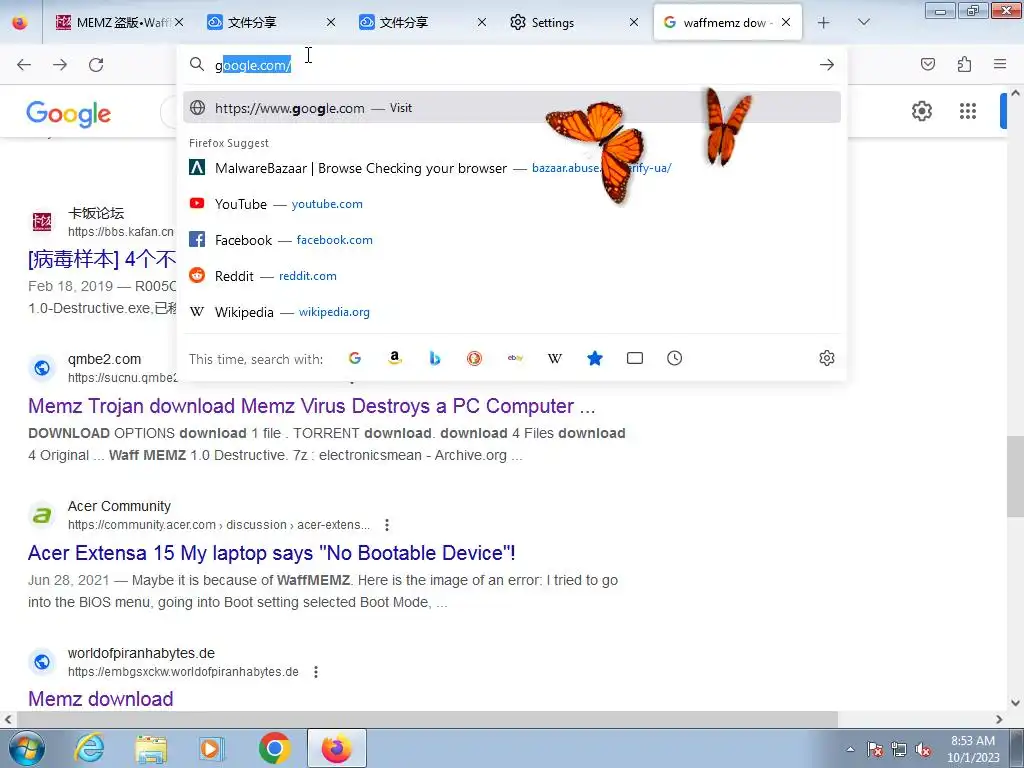This screenshot has height=768, width=1024.
Task: Search this time with Amazon icon
Action: 394,358
